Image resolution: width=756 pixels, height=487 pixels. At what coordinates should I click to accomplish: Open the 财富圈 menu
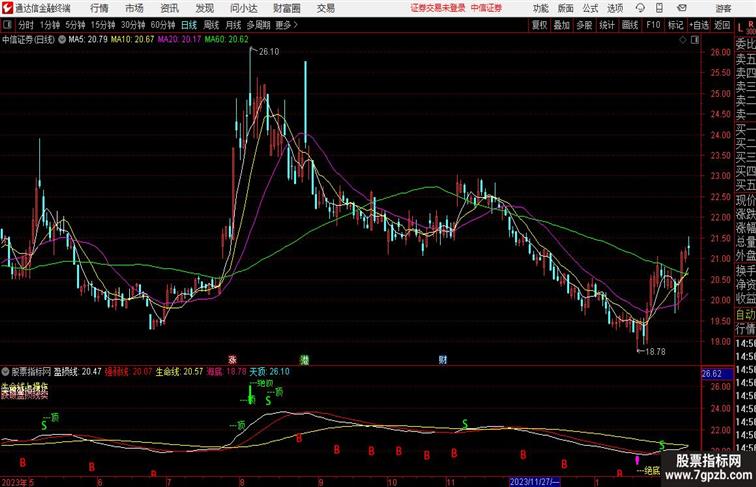coord(286,8)
